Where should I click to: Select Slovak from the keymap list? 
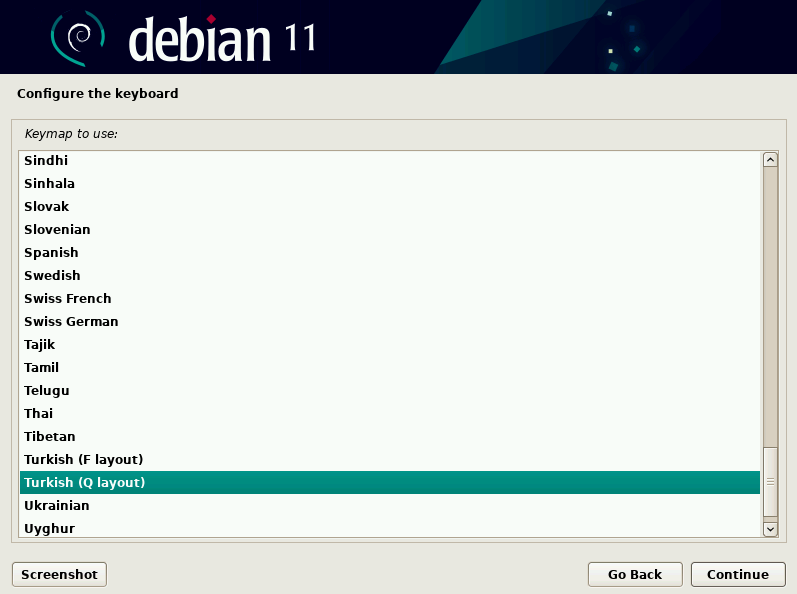(46, 206)
